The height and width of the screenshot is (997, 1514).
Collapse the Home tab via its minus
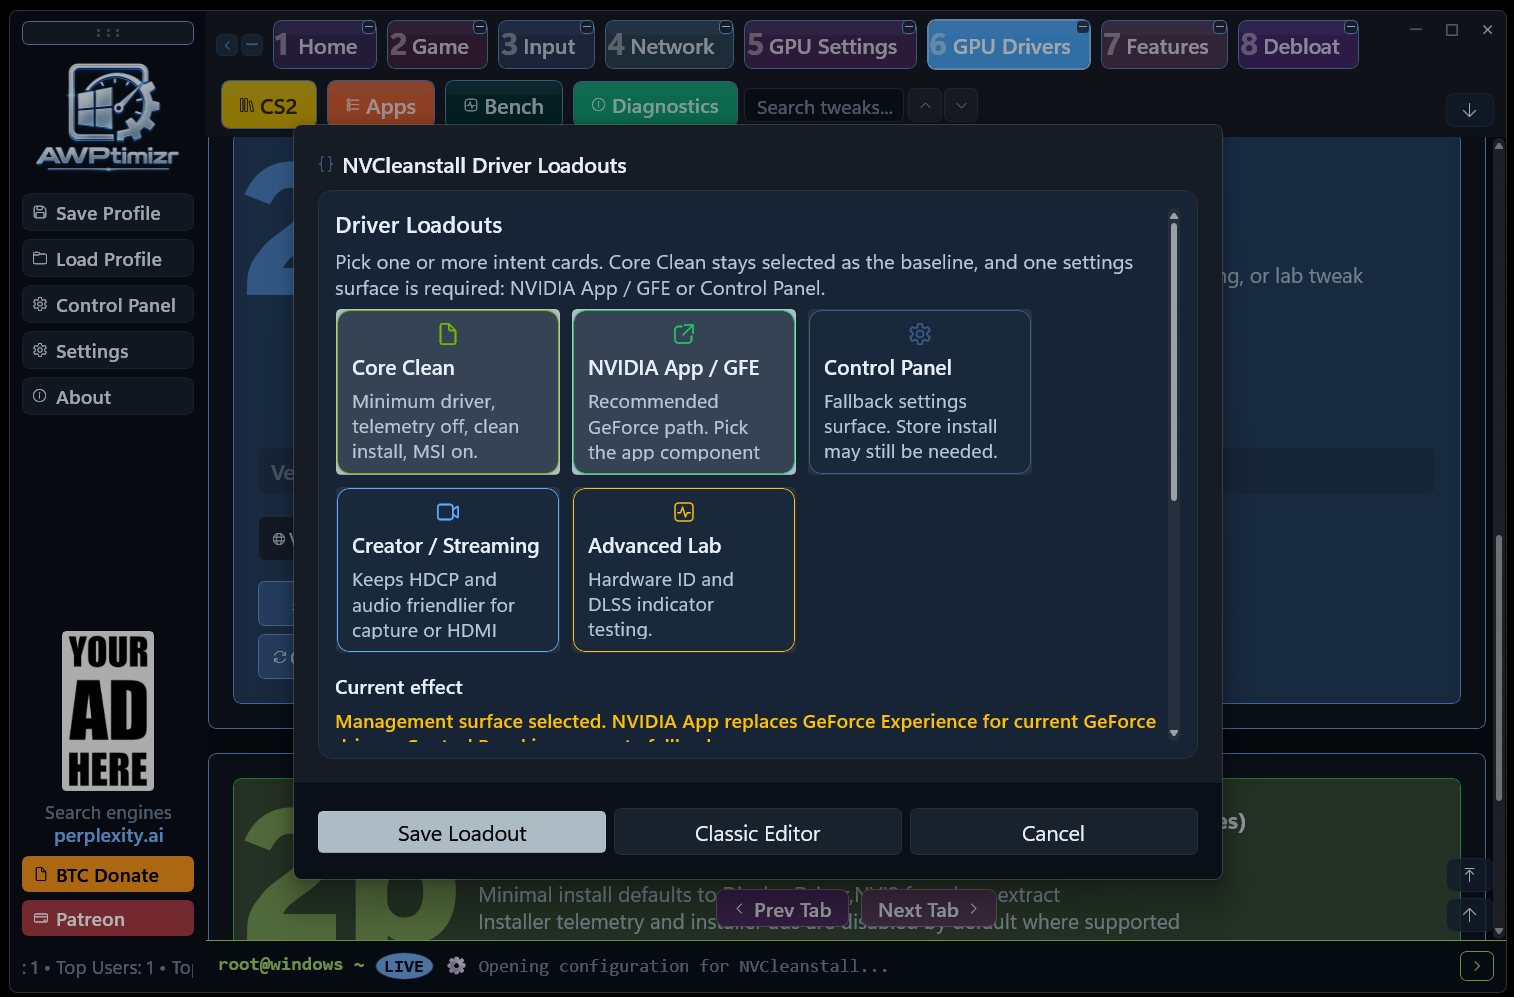pos(368,27)
